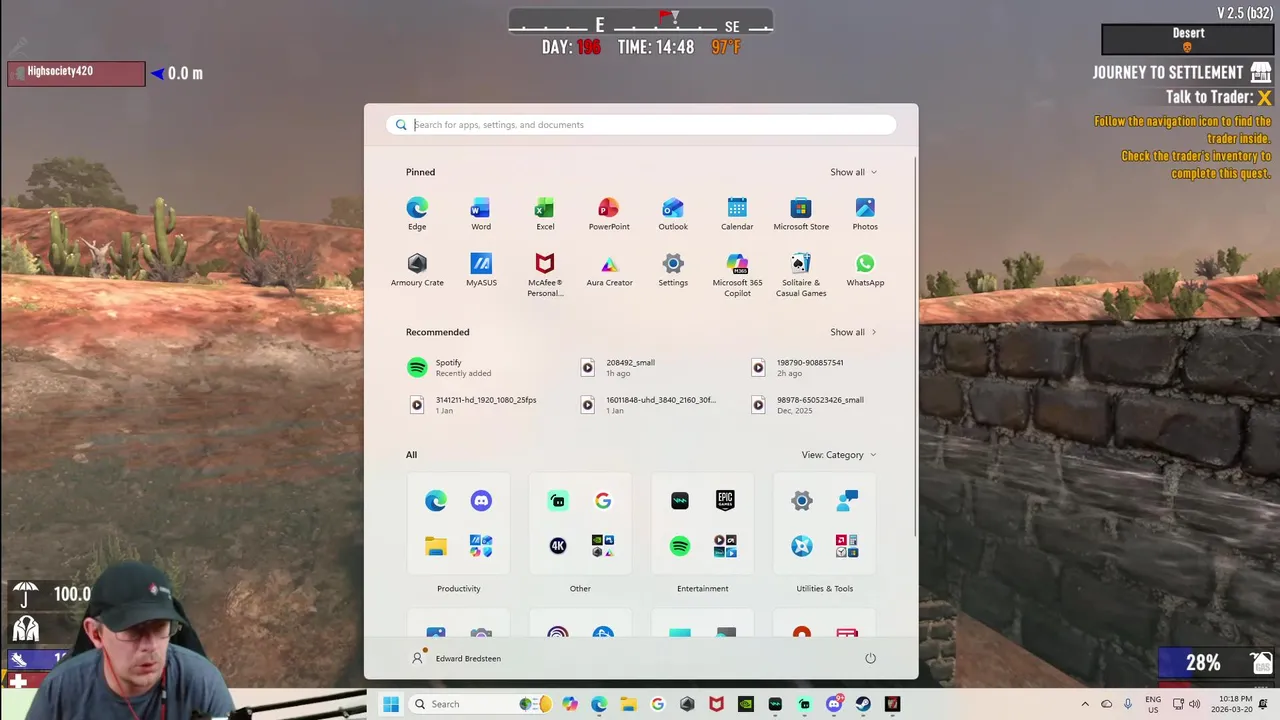Open Spotify in the Entertainment category
The height and width of the screenshot is (720, 1280).
(x=680, y=546)
